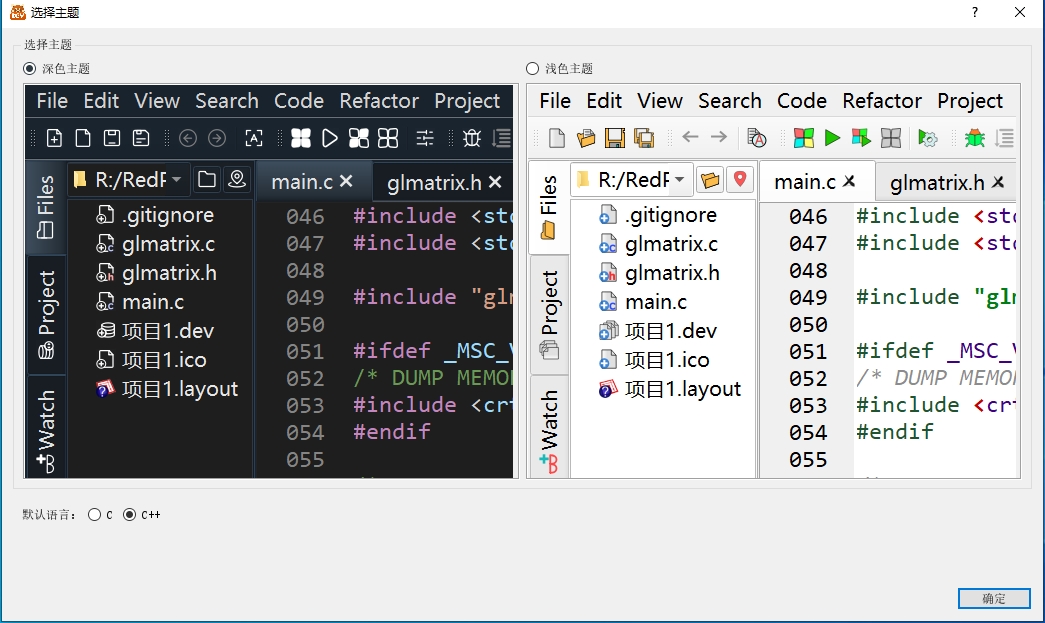Image resolution: width=1045 pixels, height=623 pixels.
Task: Confirm selection with the 确定 button
Action: pyautogui.click(x=993, y=598)
